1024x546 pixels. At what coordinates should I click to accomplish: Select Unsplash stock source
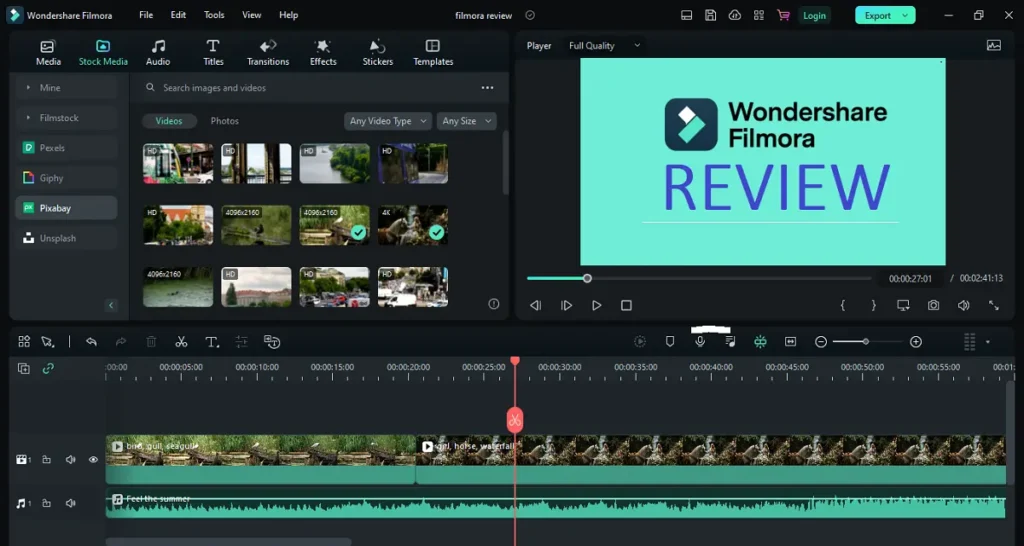tap(66, 238)
